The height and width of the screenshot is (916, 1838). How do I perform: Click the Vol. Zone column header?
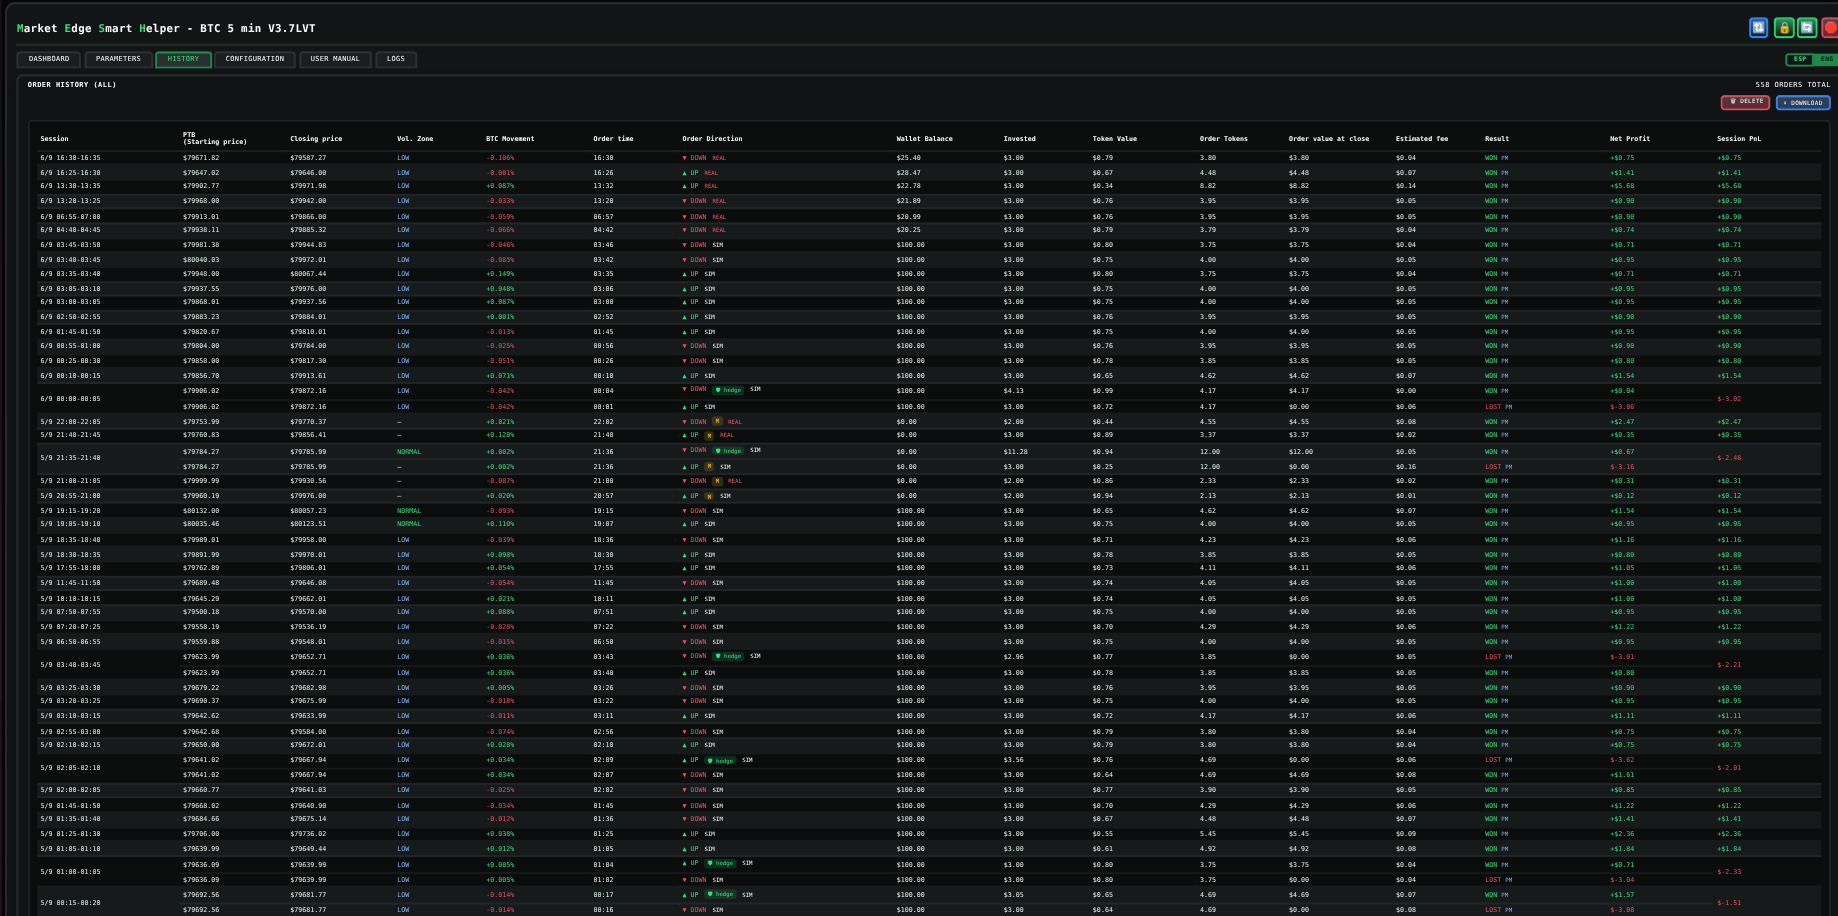click(415, 139)
